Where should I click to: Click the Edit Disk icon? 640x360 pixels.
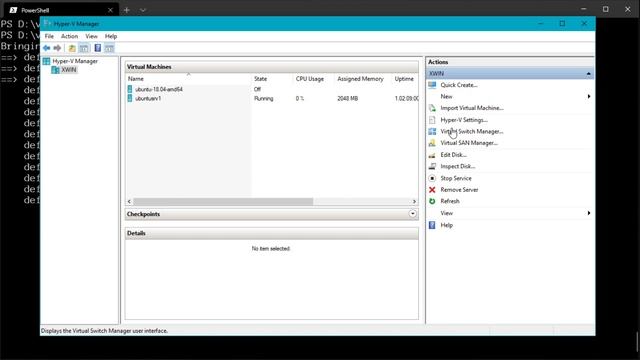click(x=432, y=155)
